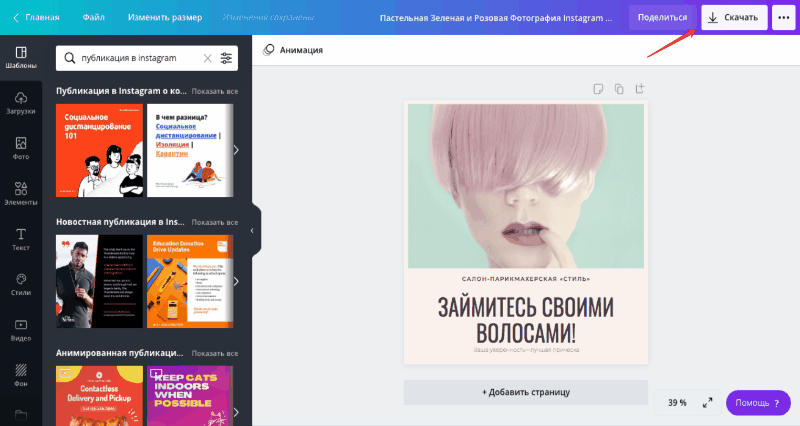This screenshot has height=426, width=800.
Task: Select the Education Donation Drive Updates template
Action: [x=190, y=281]
